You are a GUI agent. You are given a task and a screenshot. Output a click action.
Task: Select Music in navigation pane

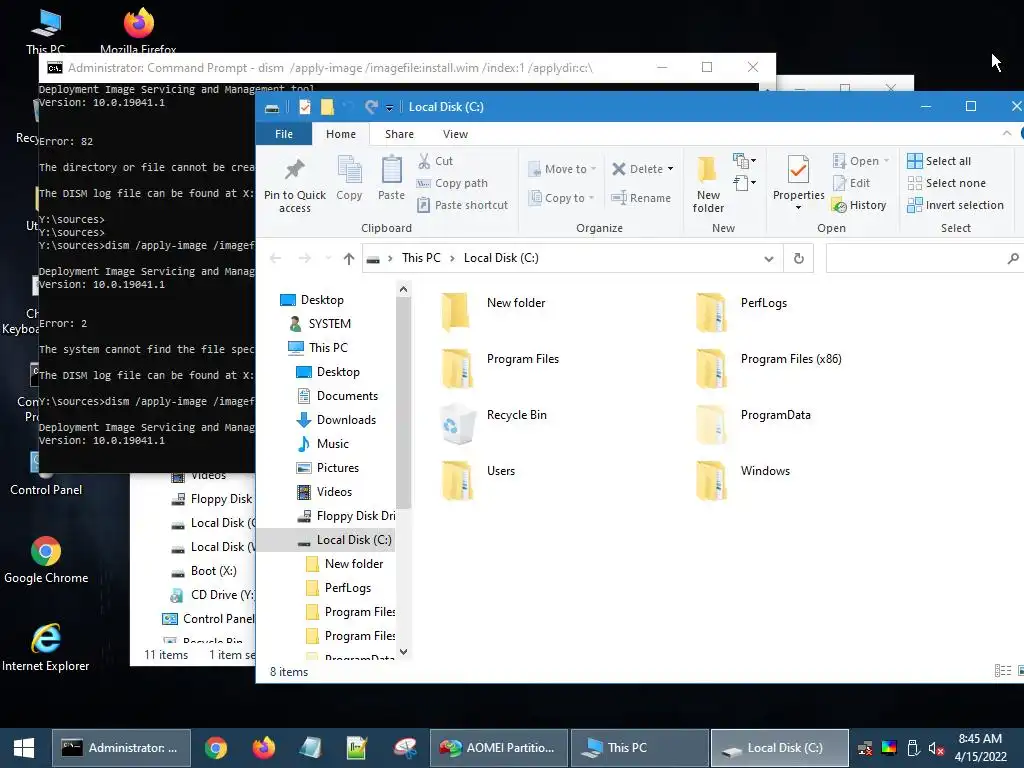pyautogui.click(x=323, y=444)
